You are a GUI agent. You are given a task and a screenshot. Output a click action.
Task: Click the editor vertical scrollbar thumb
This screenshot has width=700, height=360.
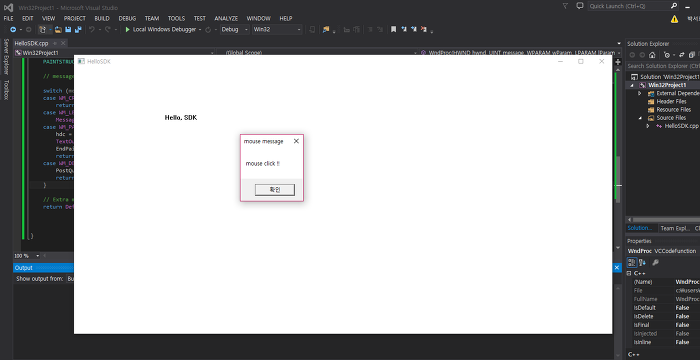tap(618, 179)
